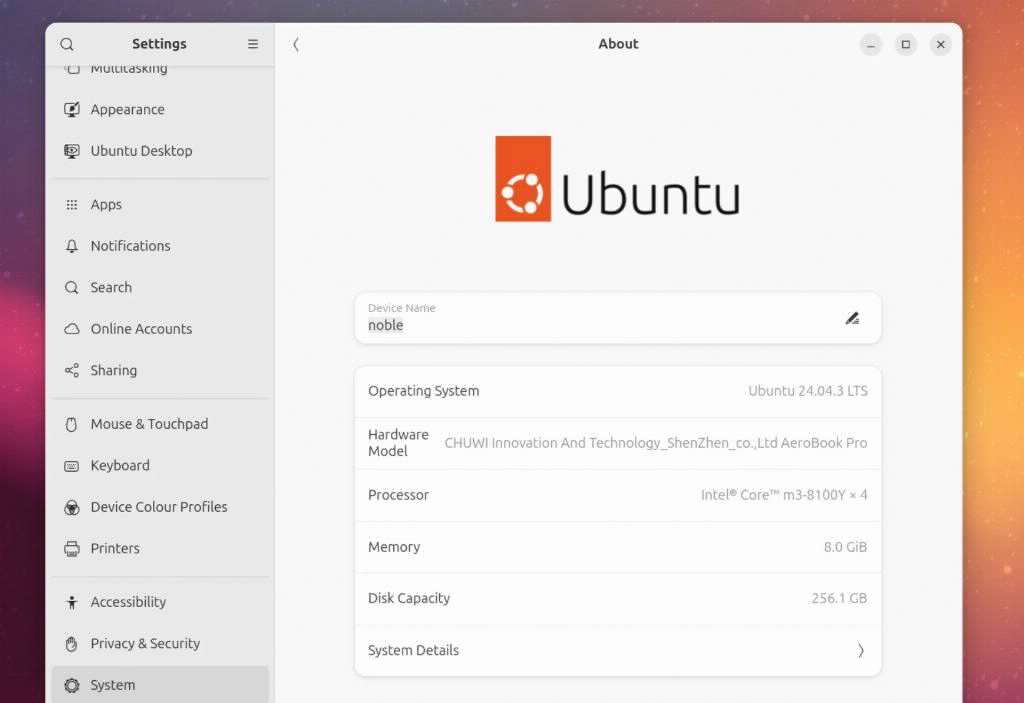
Task: Click the Processor row label
Action: pos(398,495)
